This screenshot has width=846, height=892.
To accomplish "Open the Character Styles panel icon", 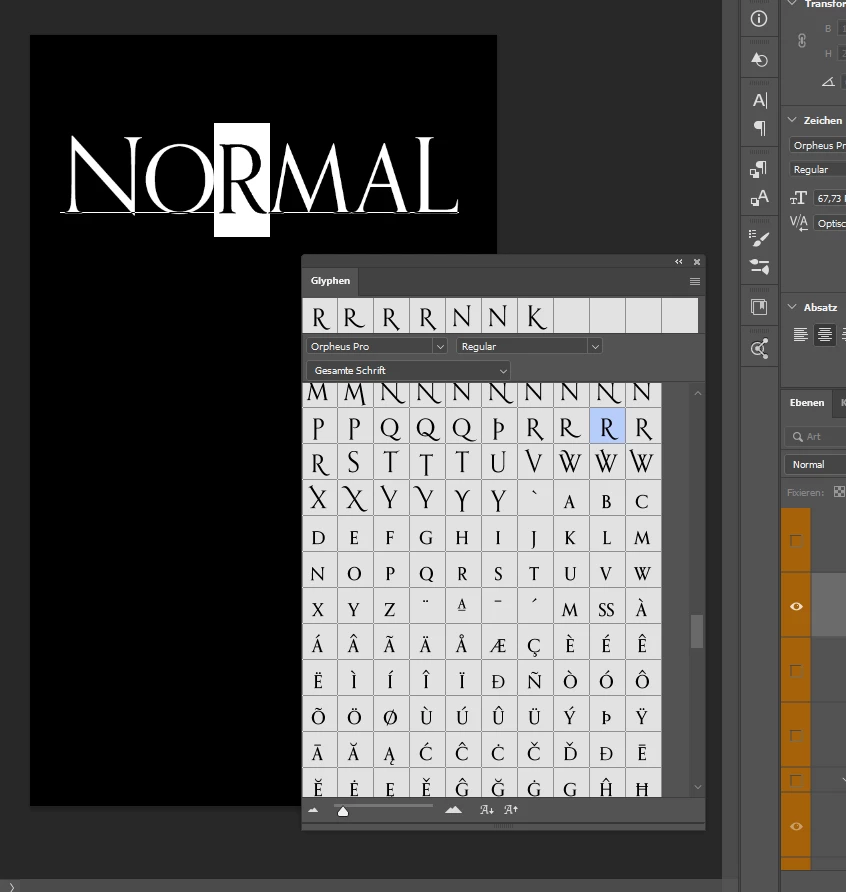I will 759,197.
